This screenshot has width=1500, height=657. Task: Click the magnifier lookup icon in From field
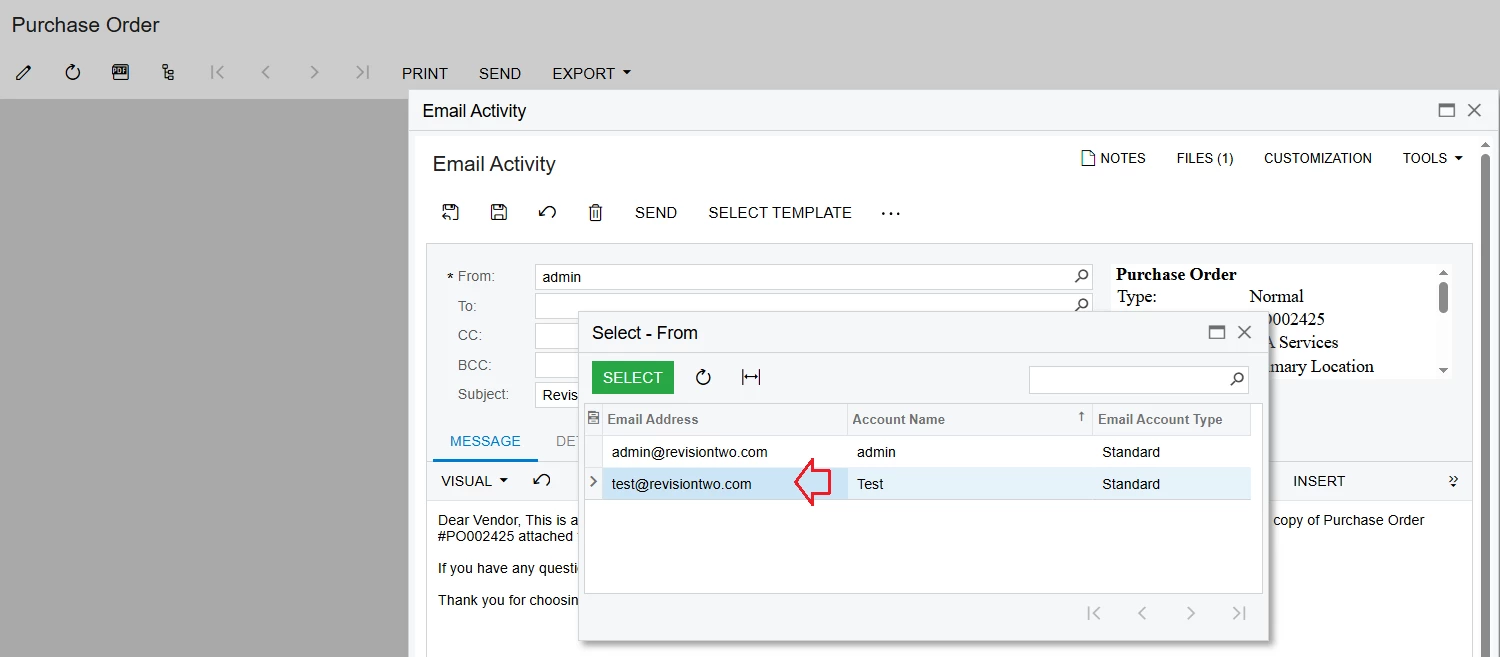tap(1081, 277)
